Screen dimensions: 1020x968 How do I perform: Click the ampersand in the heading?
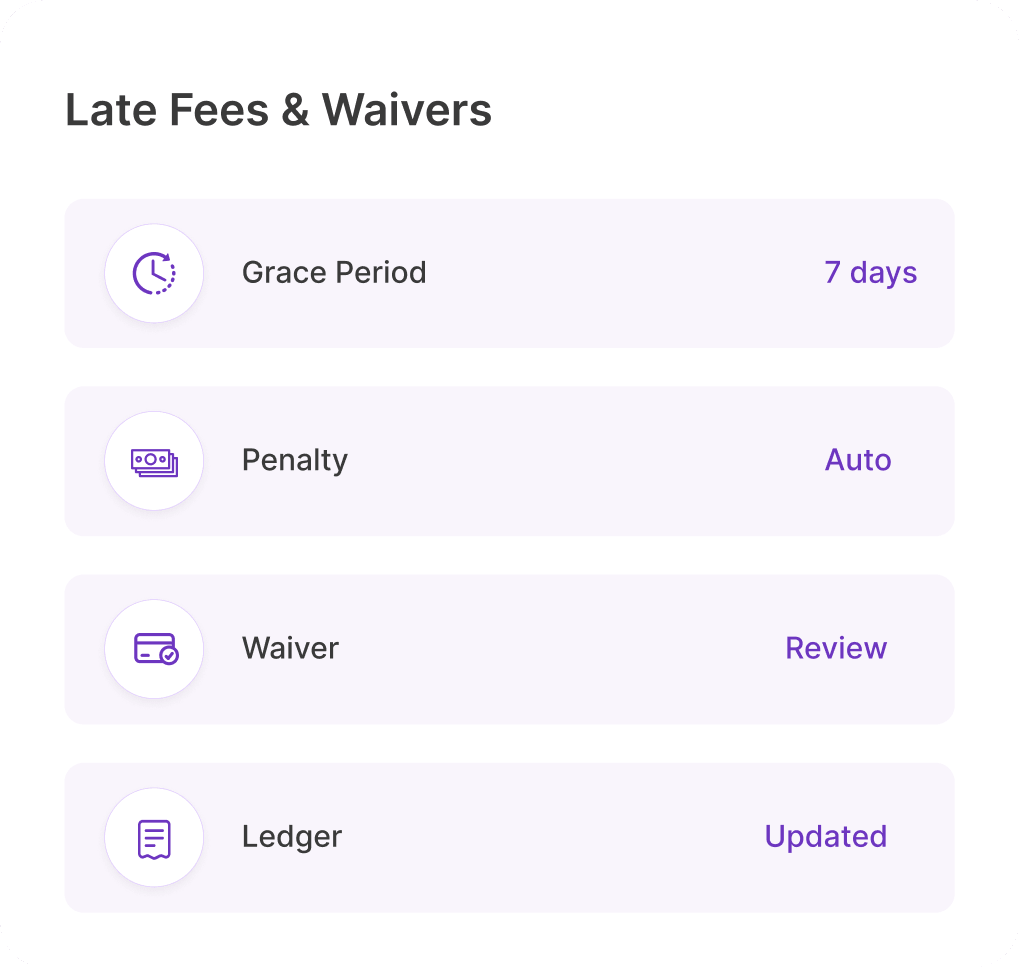(295, 110)
